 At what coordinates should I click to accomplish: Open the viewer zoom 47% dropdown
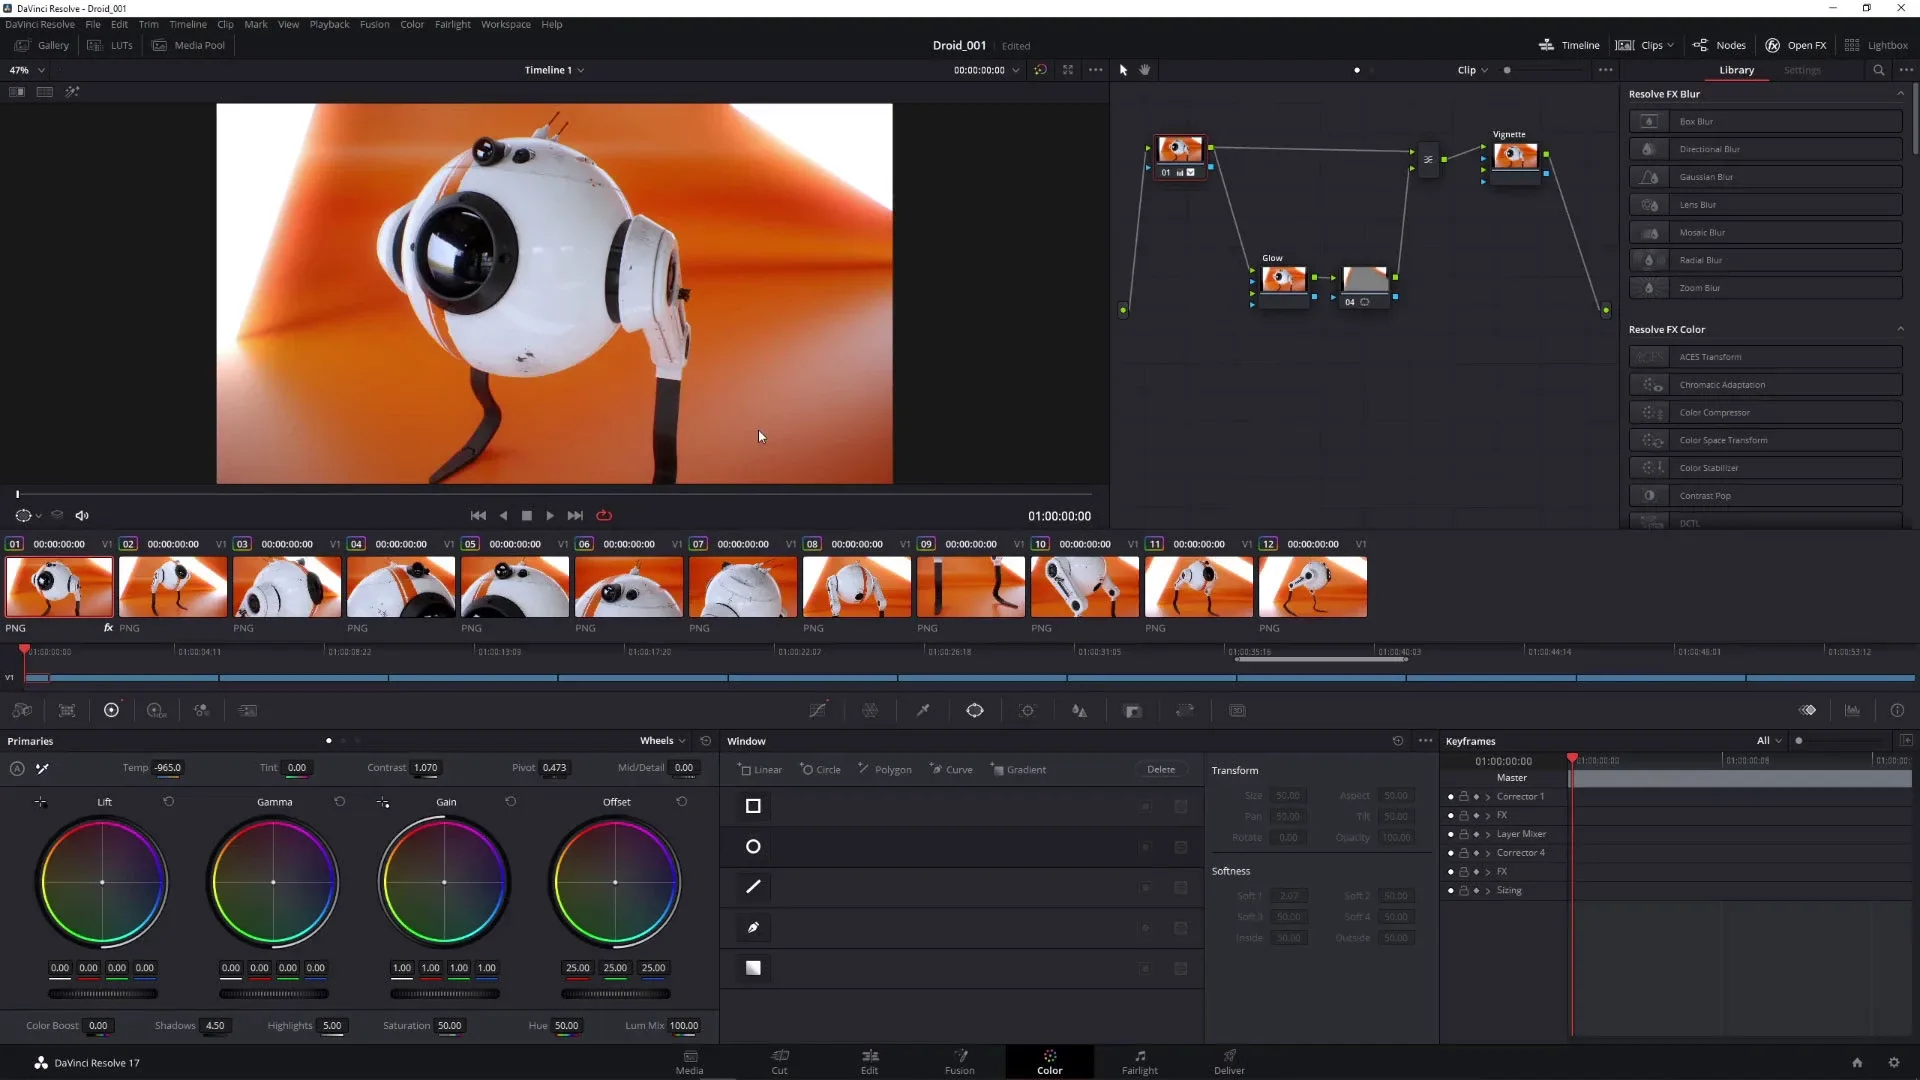pyautogui.click(x=27, y=70)
